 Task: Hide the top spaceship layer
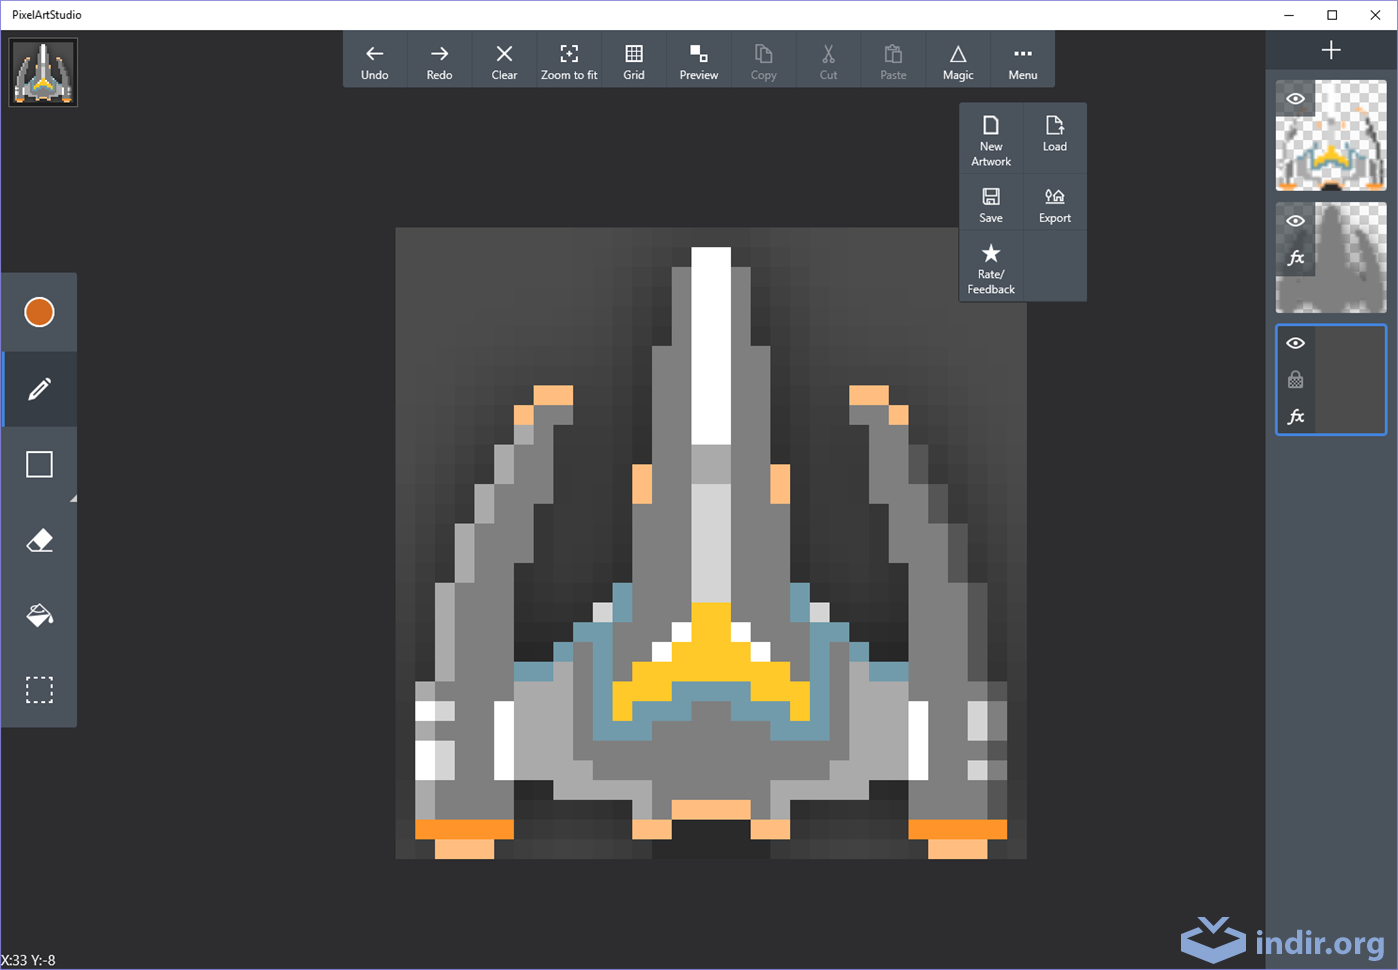tap(1295, 99)
